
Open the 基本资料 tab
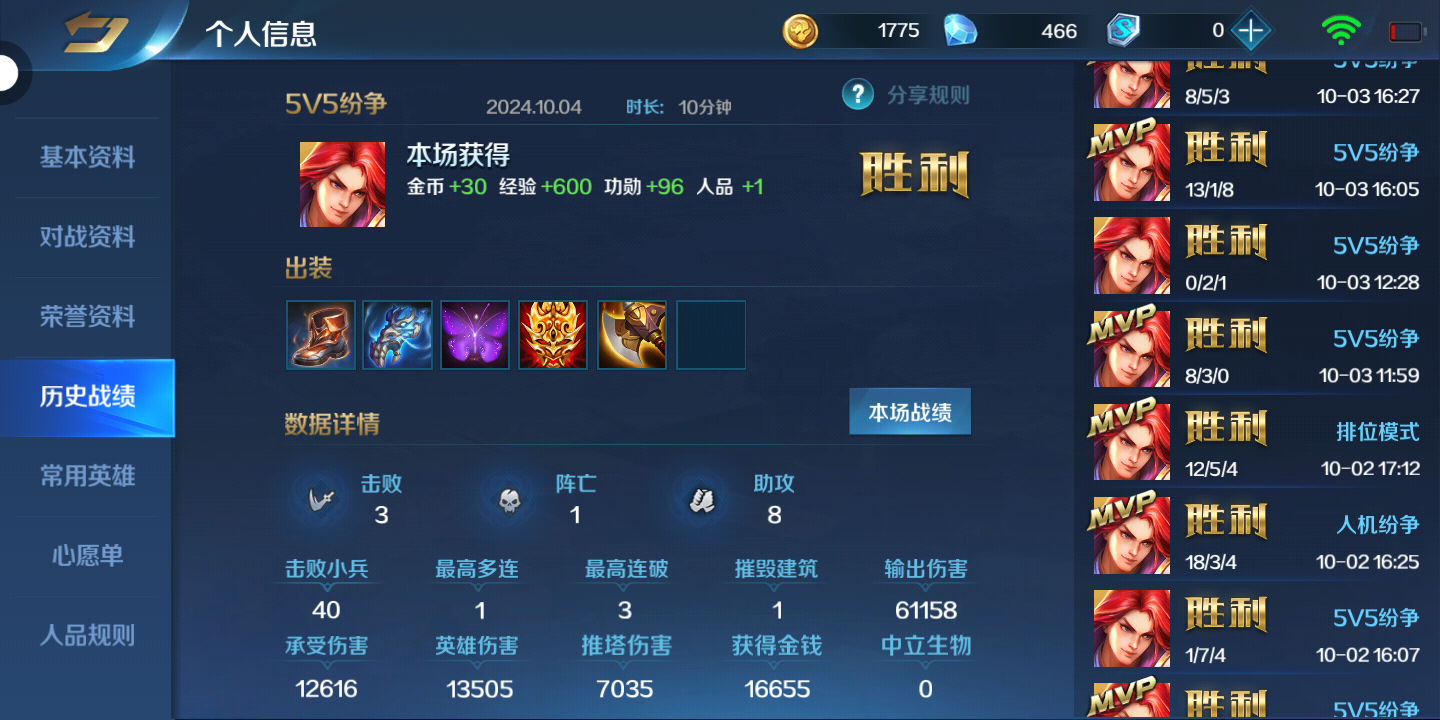87,157
